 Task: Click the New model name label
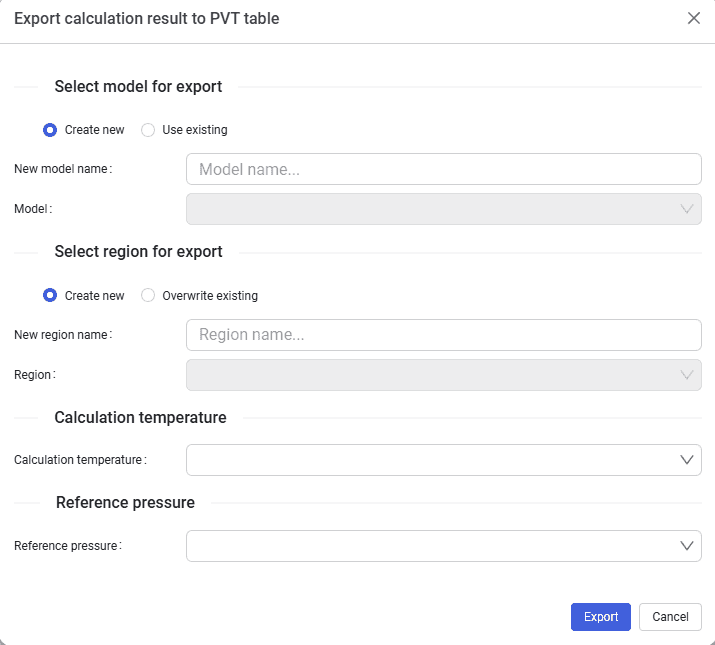(63, 169)
